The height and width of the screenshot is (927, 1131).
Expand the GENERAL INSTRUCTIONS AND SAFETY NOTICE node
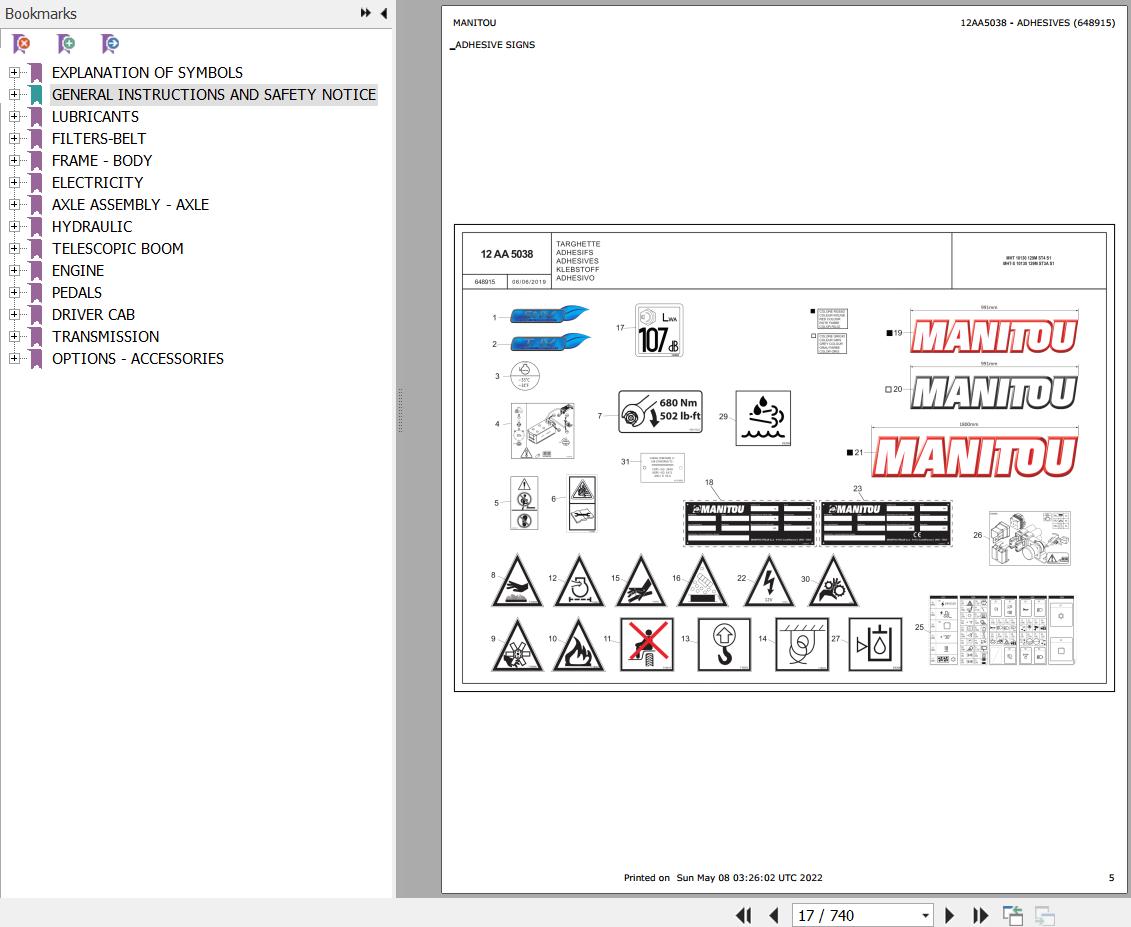(14, 95)
